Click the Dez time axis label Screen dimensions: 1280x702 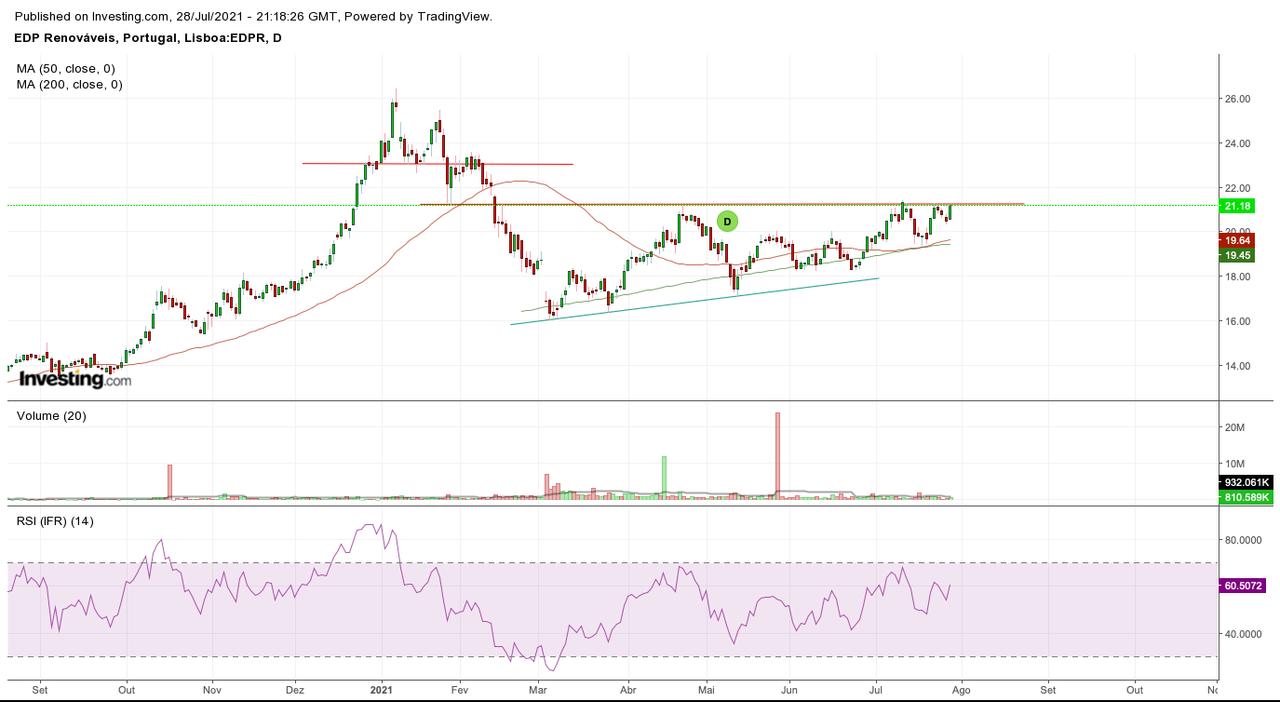(x=296, y=689)
